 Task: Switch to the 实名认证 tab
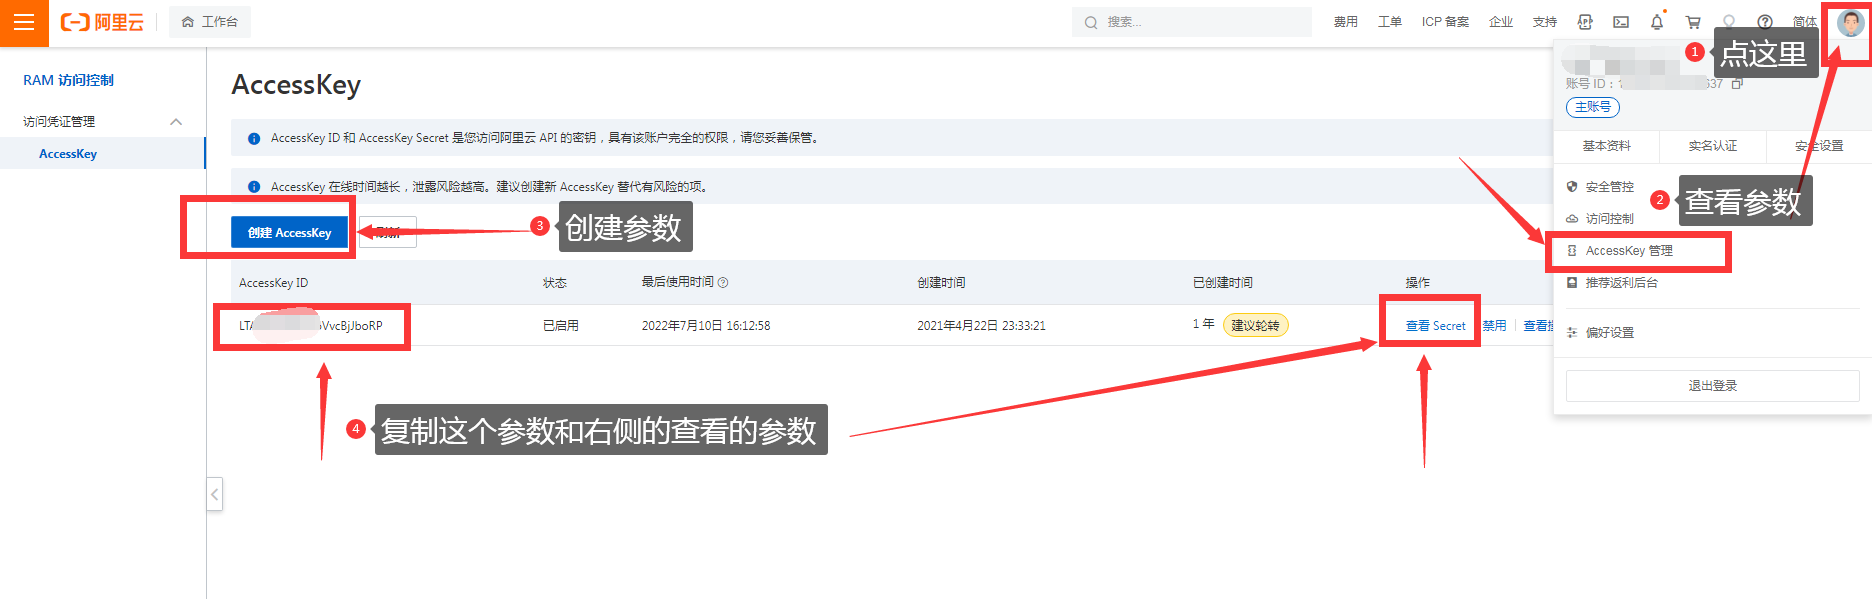click(1713, 146)
